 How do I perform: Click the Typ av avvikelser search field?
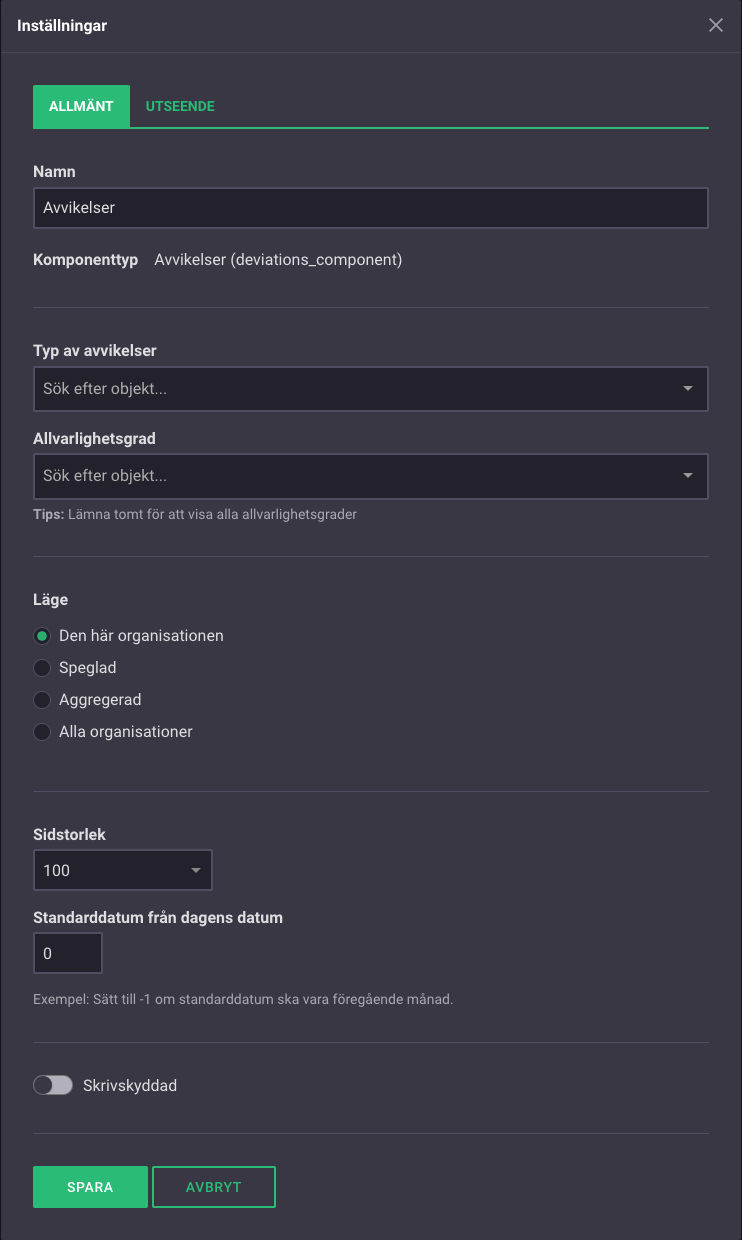pos(350,389)
